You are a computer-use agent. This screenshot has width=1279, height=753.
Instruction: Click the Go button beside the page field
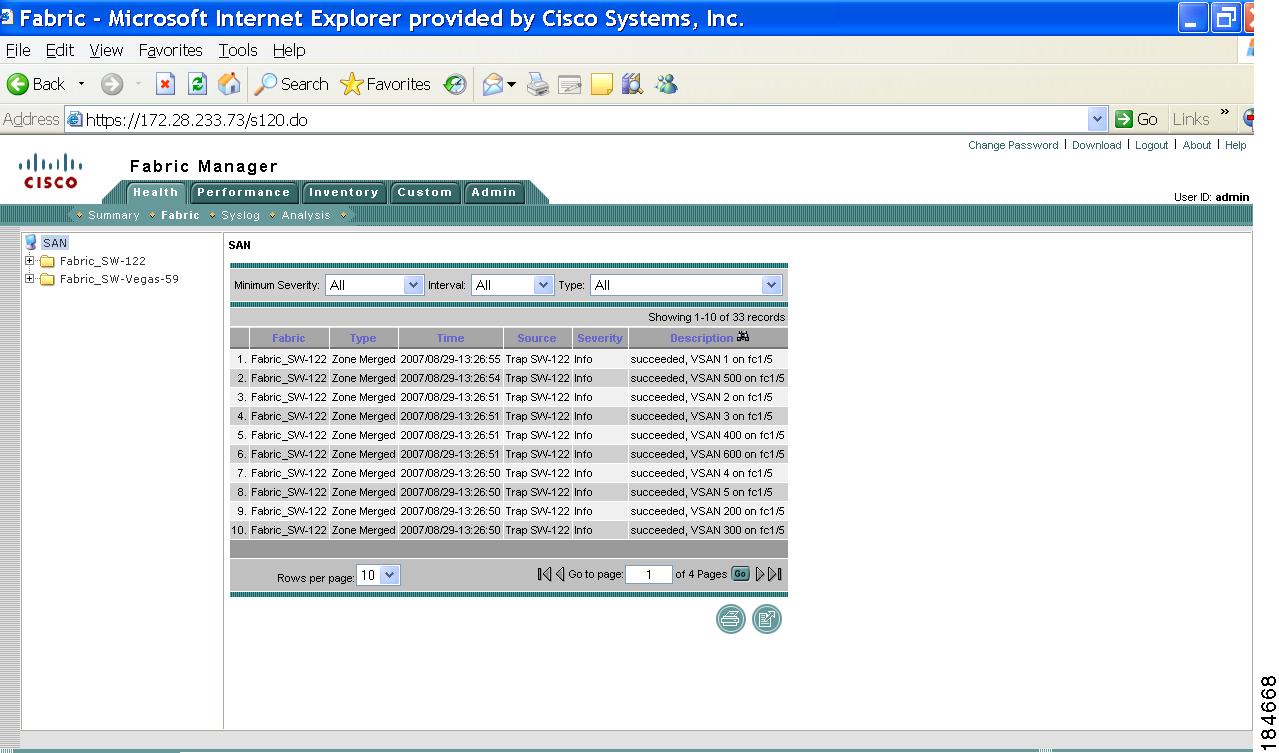point(740,574)
